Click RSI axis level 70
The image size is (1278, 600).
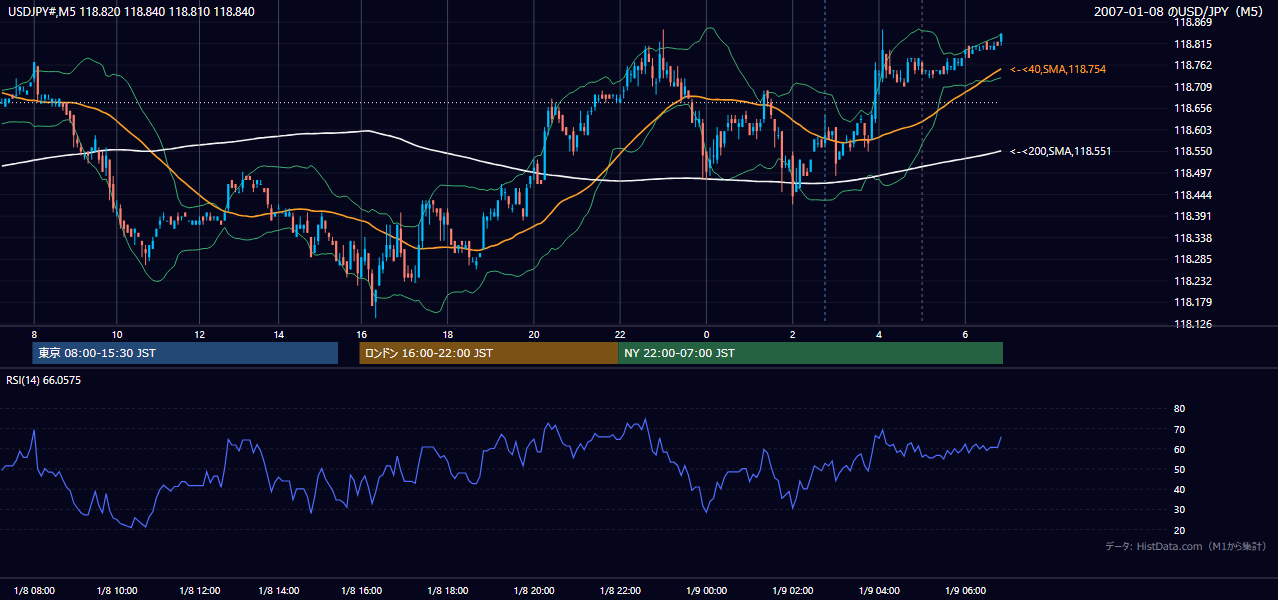pyautogui.click(x=1179, y=429)
